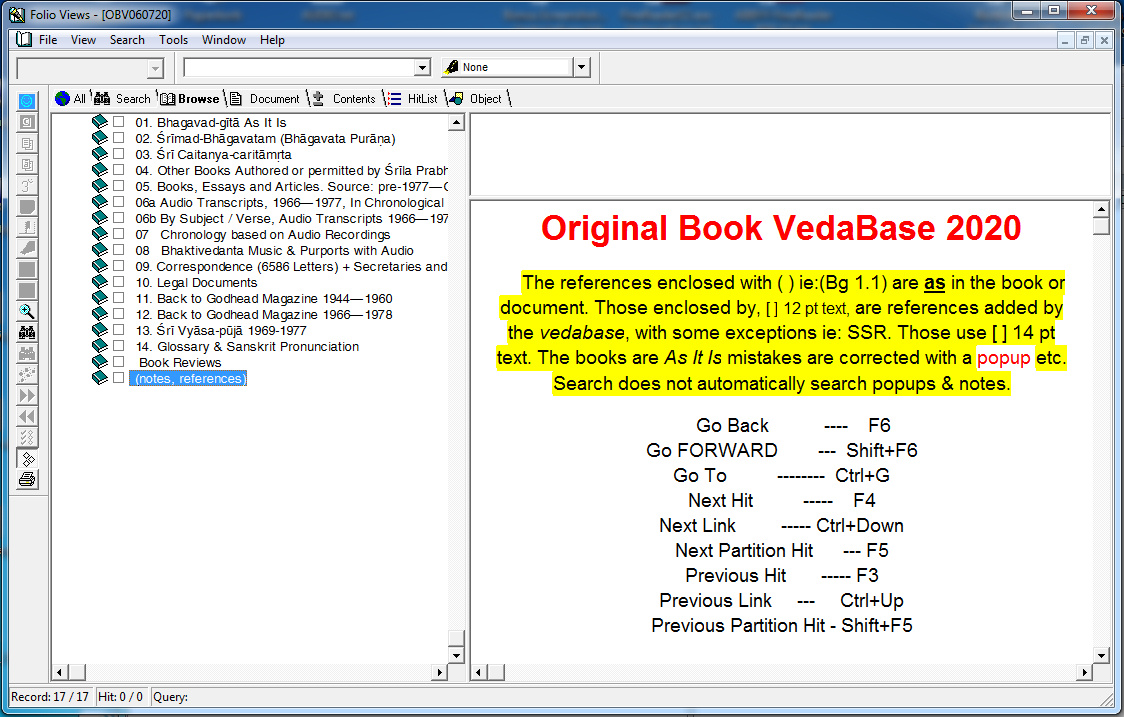Switch to the HitList view tab

pyautogui.click(x=413, y=99)
